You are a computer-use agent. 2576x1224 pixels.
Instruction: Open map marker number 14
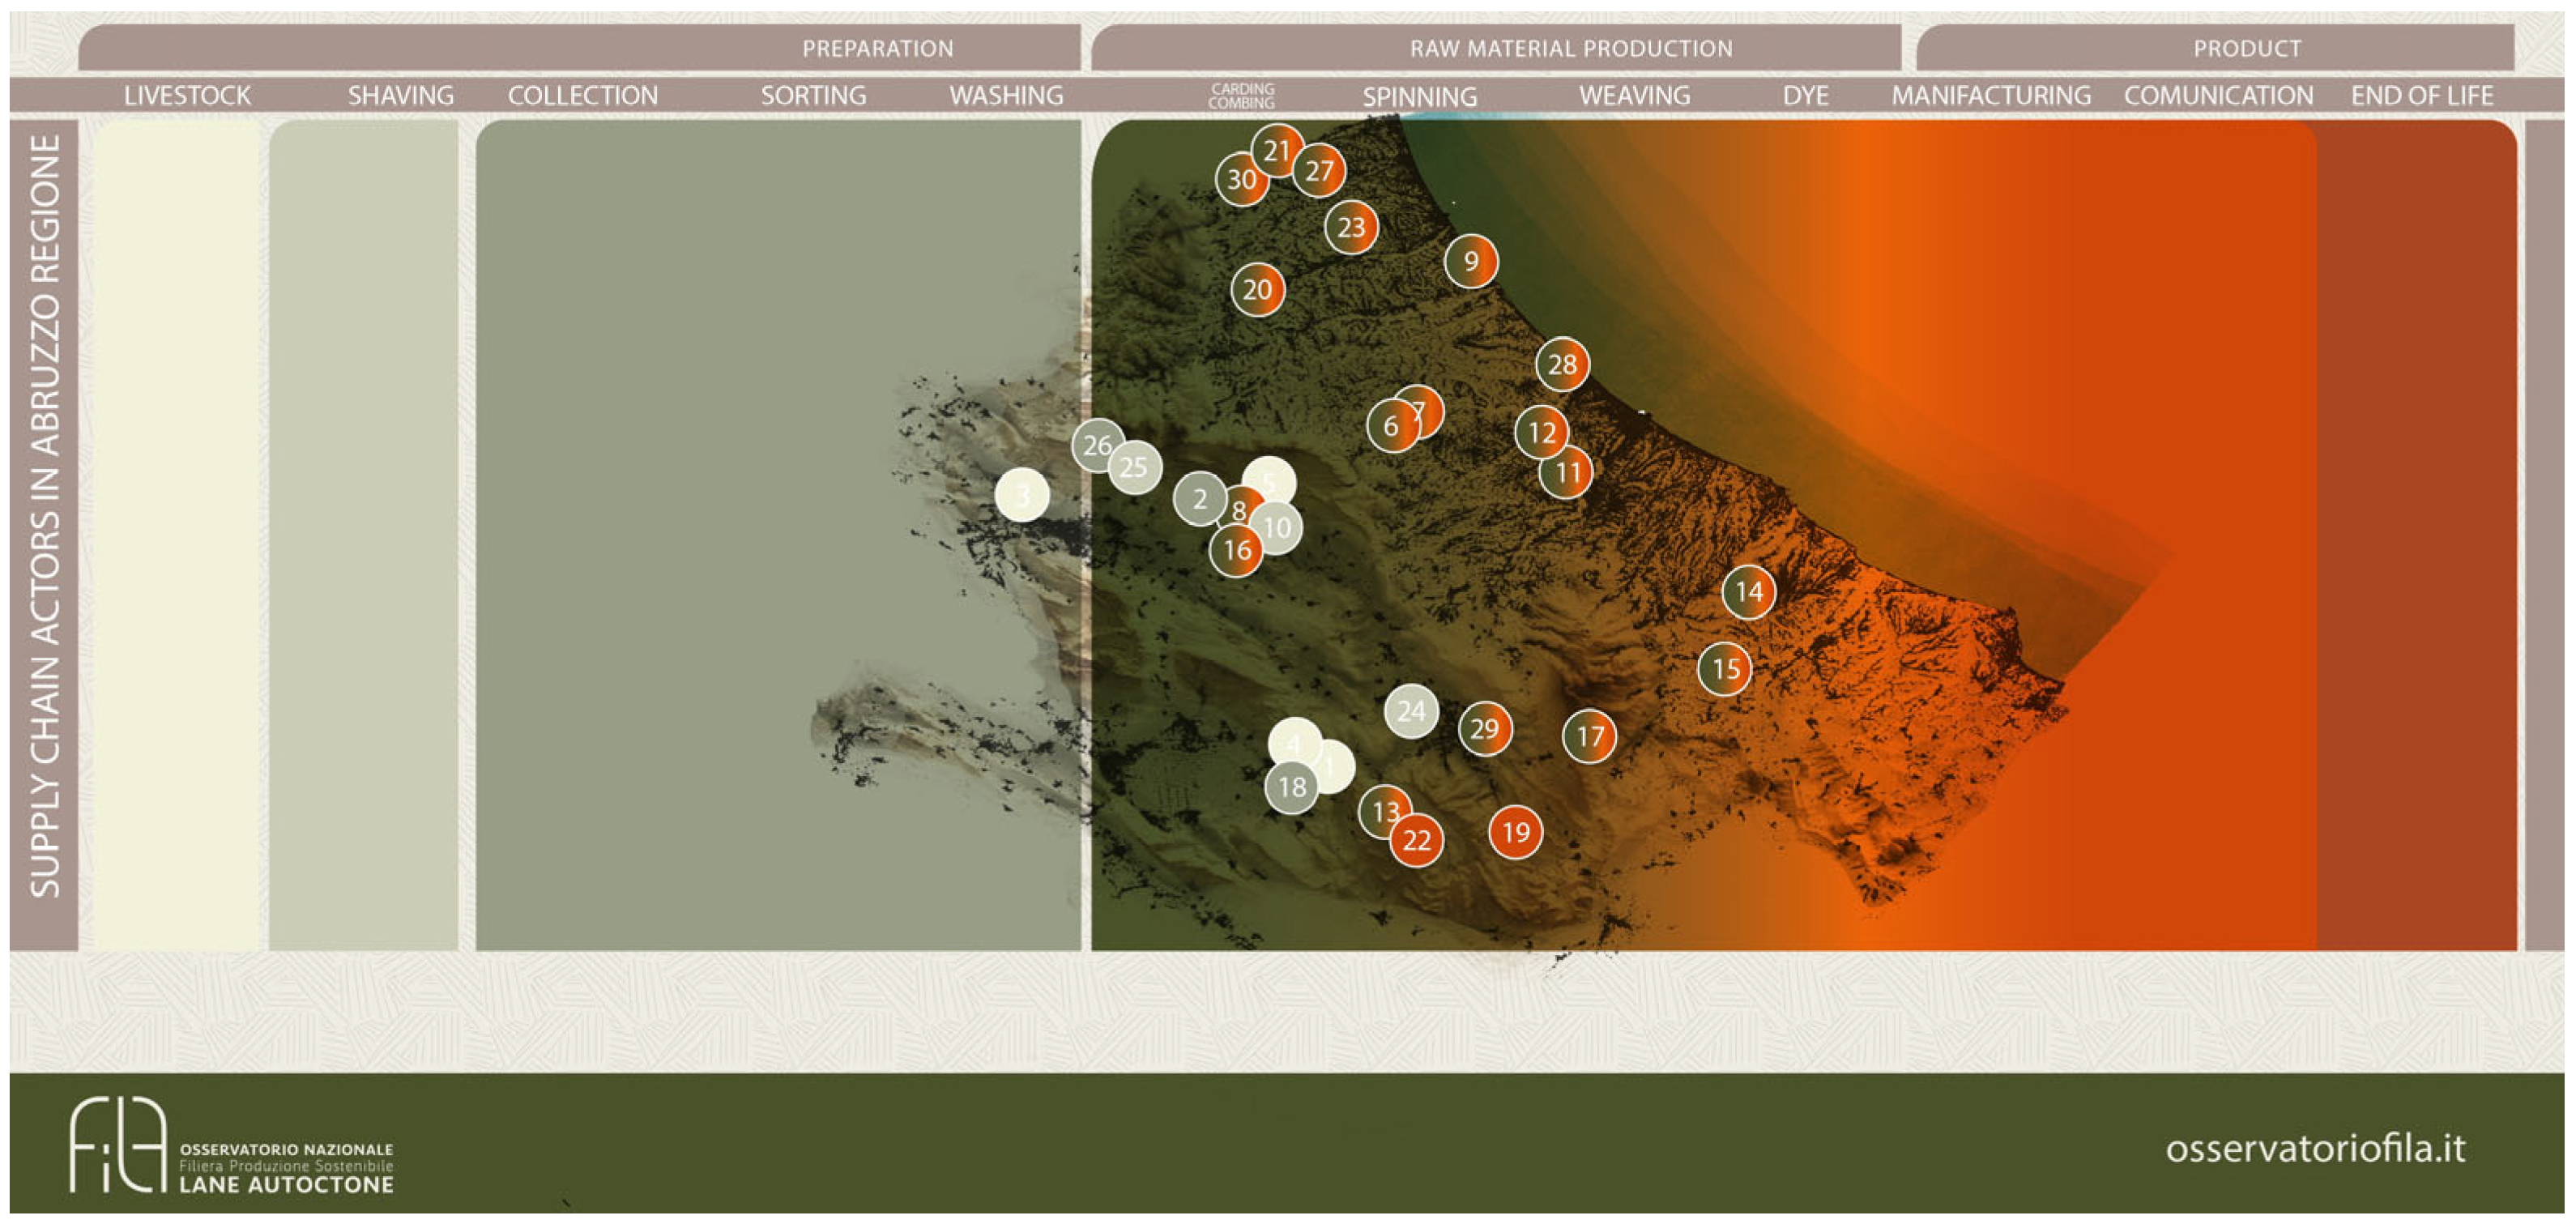click(1748, 592)
